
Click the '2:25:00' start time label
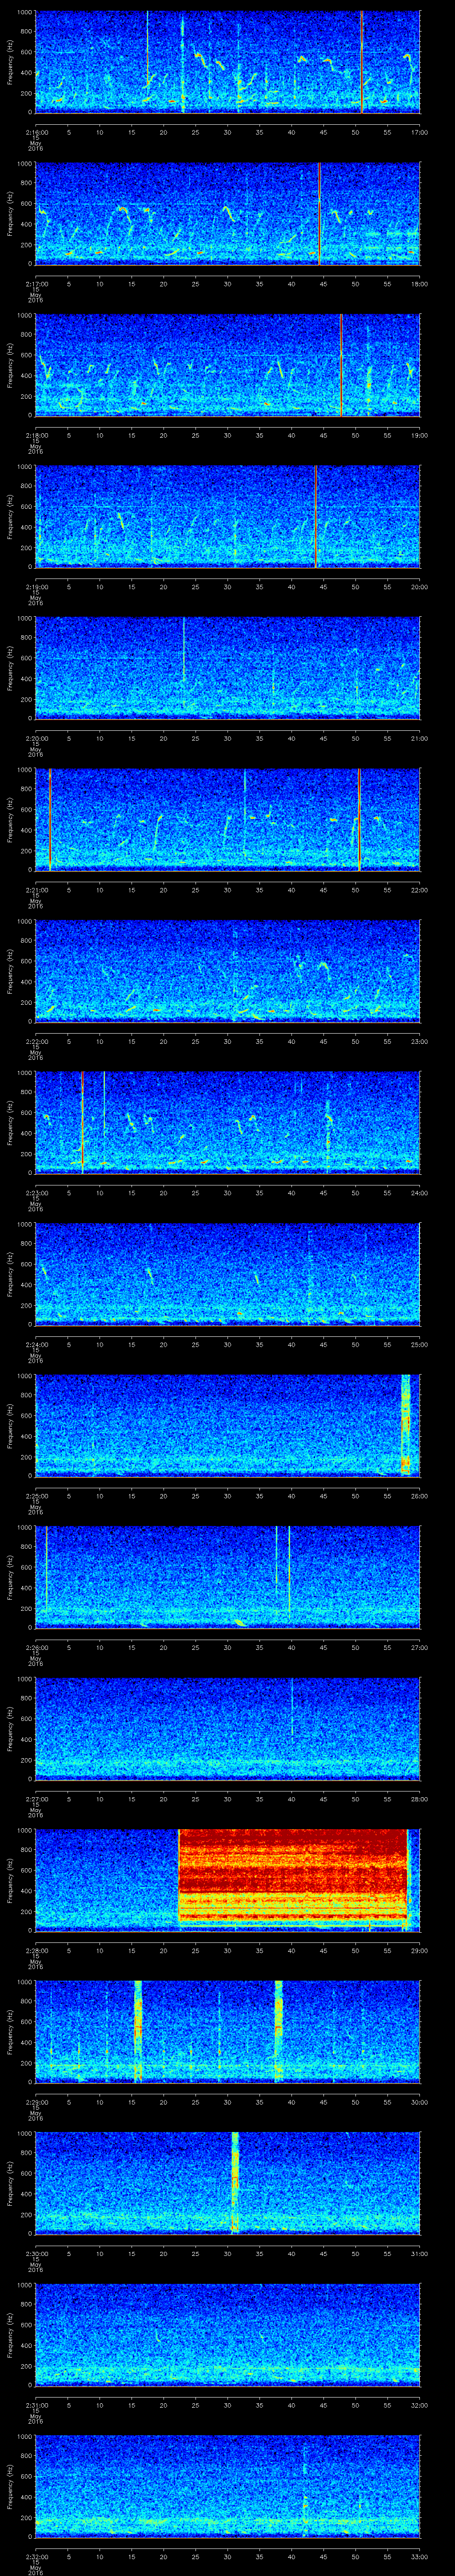point(36,1496)
